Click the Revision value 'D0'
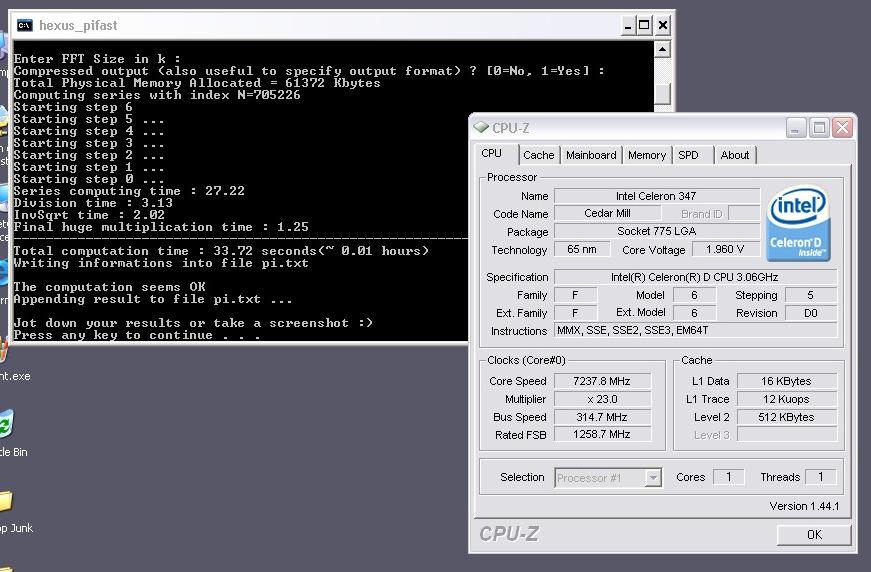The image size is (871, 572). pos(810,313)
